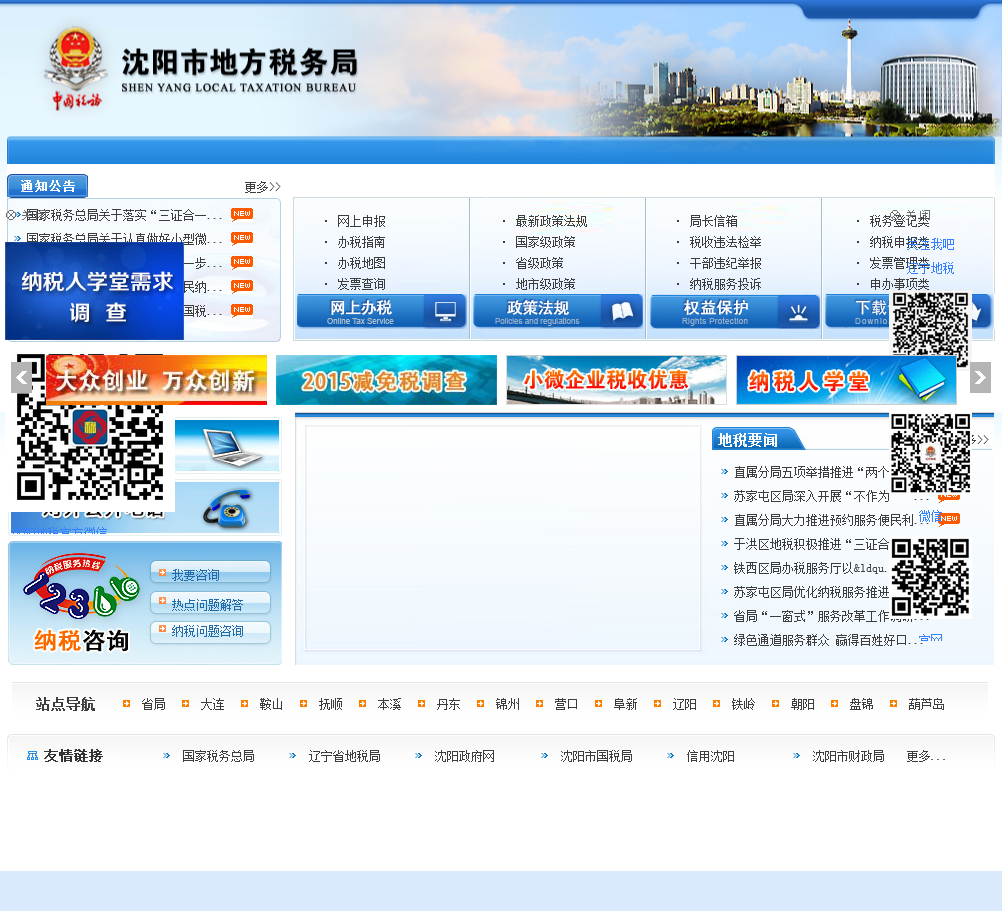The height and width of the screenshot is (911, 1002).
Task: Click the 12366 纳税咨询 logo
Action: click(81, 602)
